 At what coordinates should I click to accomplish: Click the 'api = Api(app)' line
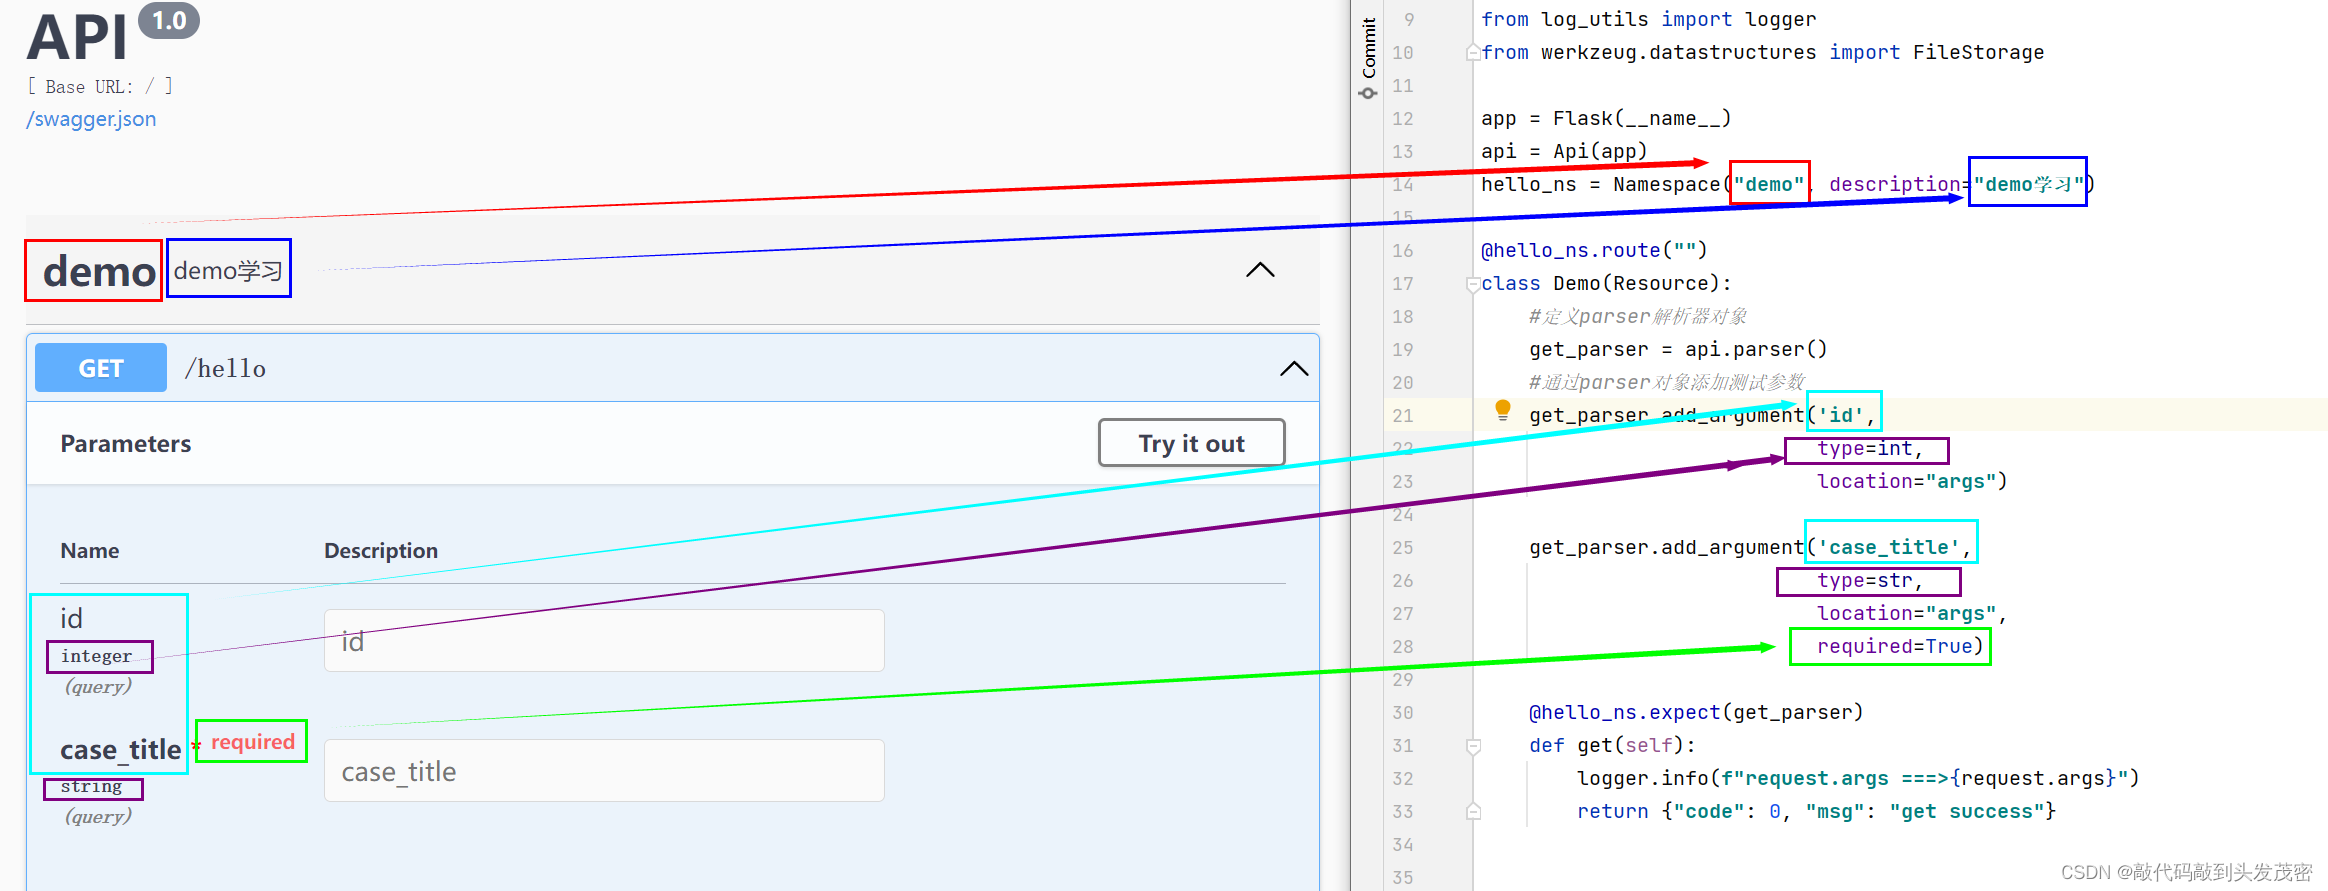pyautogui.click(x=1564, y=151)
